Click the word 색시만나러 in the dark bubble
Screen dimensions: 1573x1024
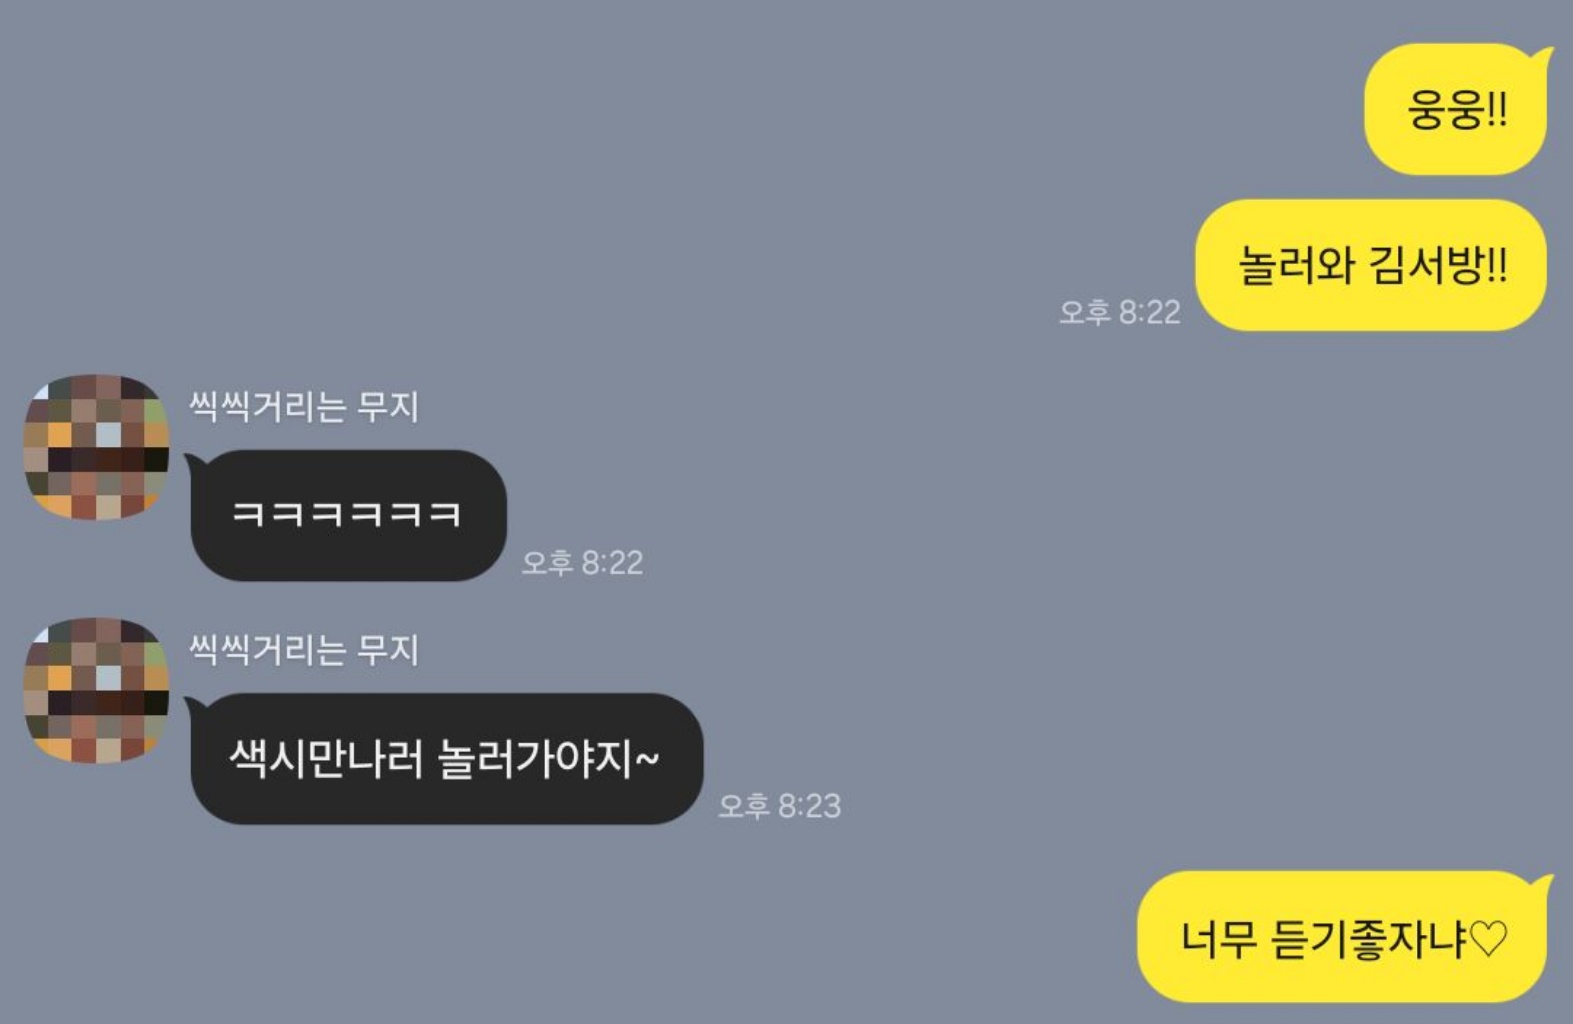tap(326, 759)
